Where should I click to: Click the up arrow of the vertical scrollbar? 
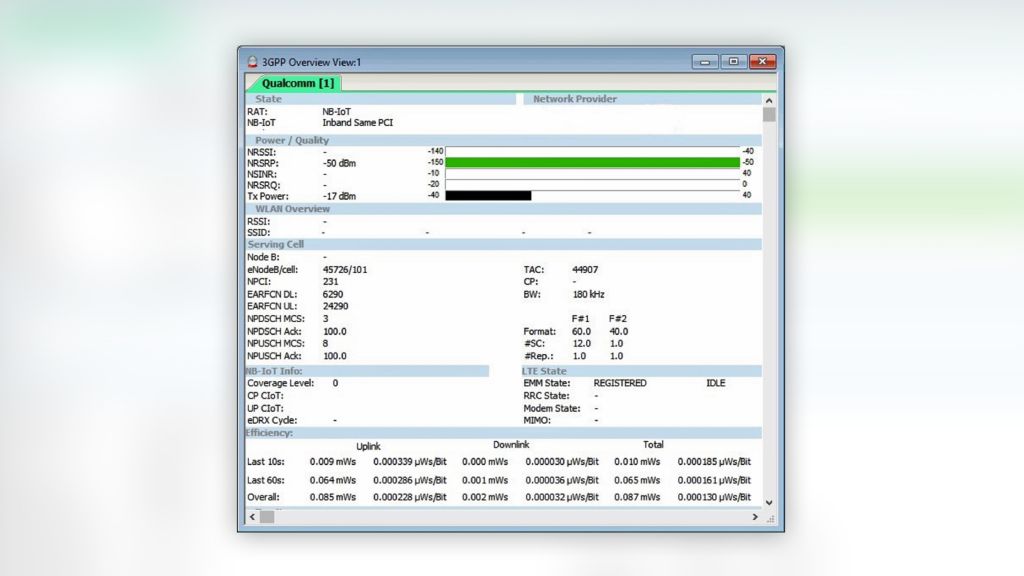click(769, 100)
